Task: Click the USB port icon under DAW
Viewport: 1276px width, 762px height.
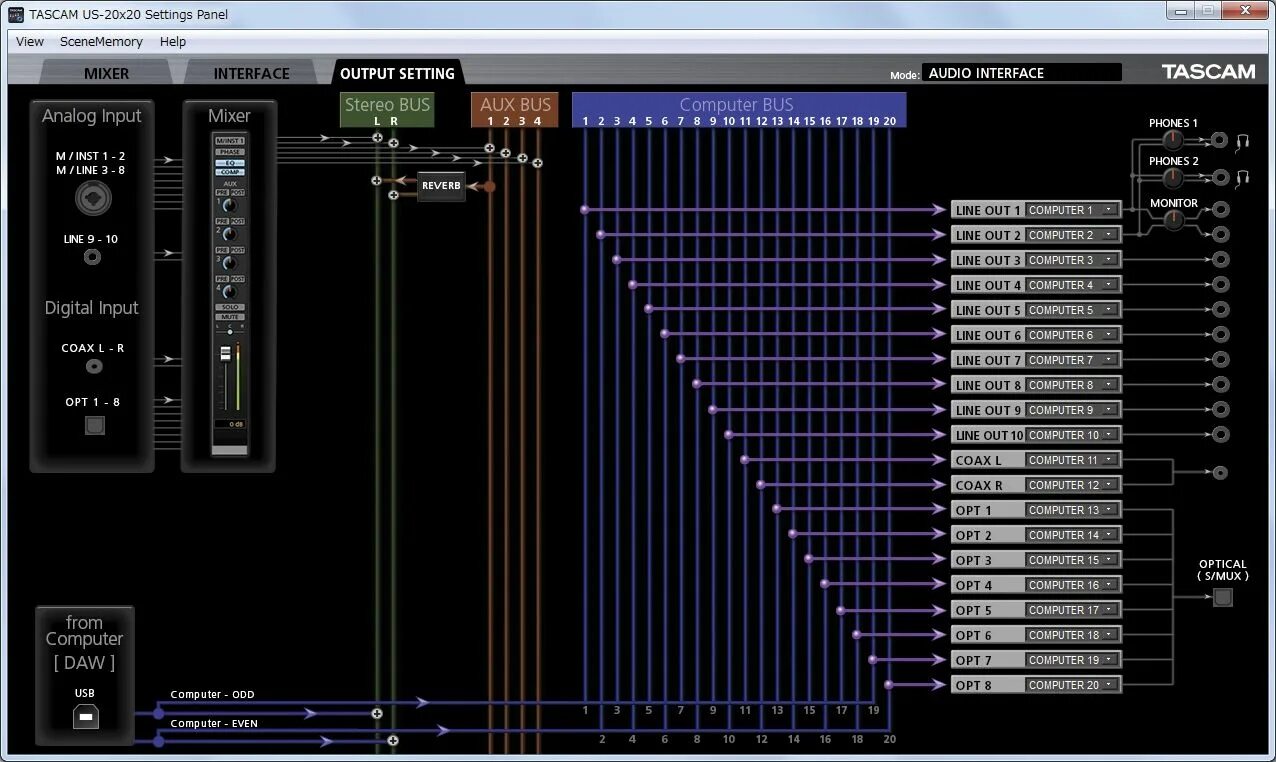Action: tap(86, 716)
